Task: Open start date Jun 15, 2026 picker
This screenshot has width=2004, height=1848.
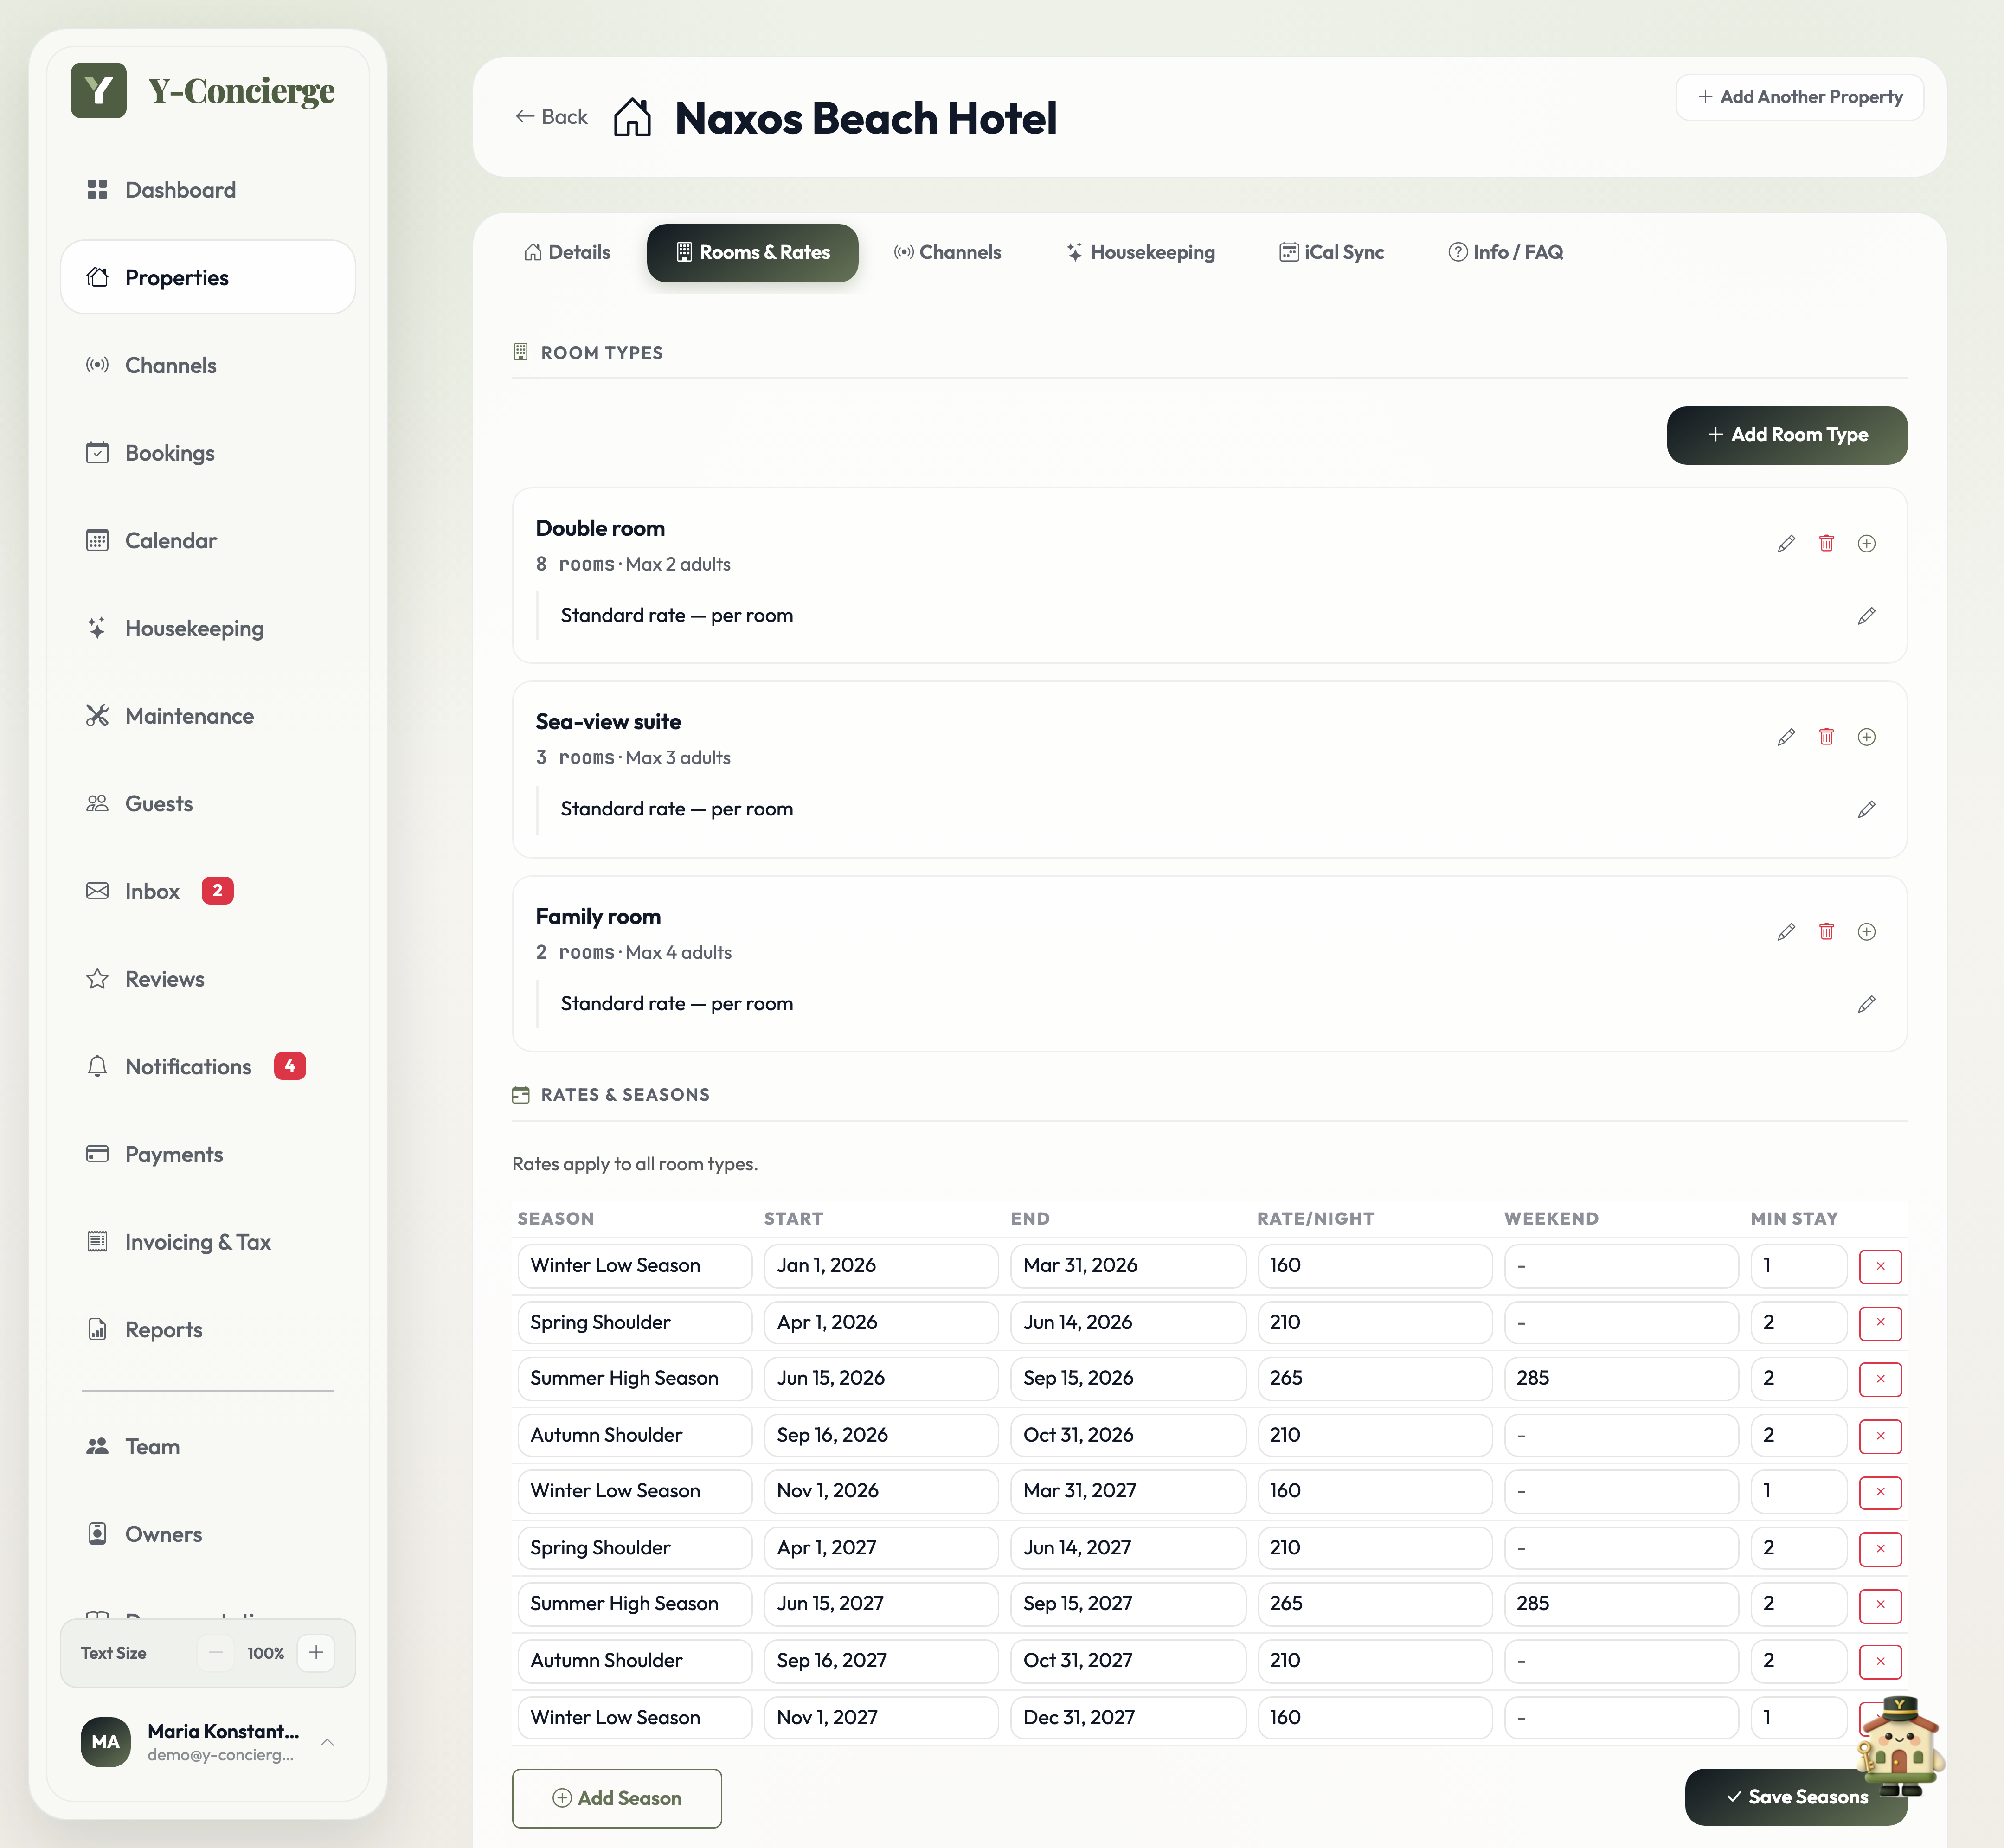Action: (881, 1378)
